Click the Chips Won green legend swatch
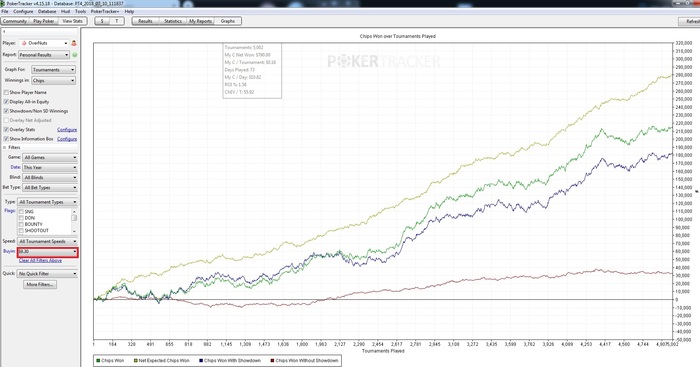 click(x=98, y=360)
